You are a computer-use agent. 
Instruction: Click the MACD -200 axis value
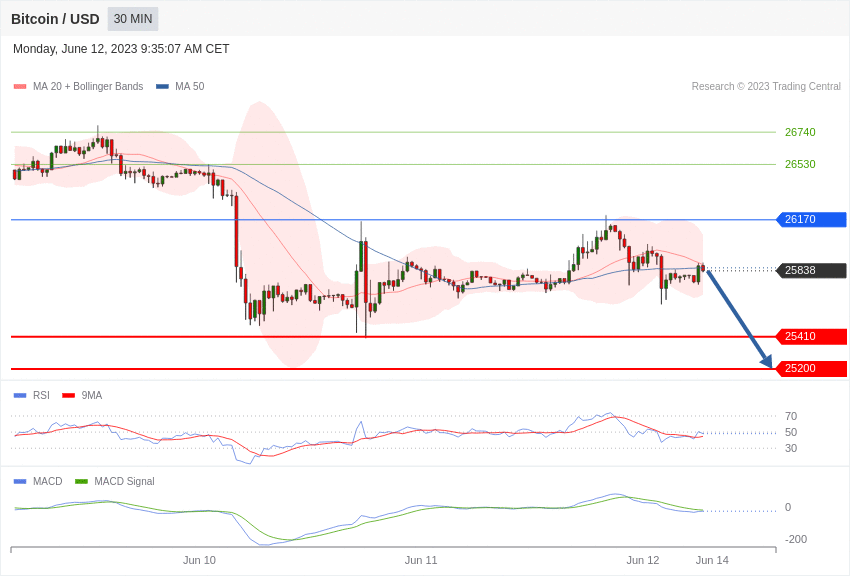(796, 539)
